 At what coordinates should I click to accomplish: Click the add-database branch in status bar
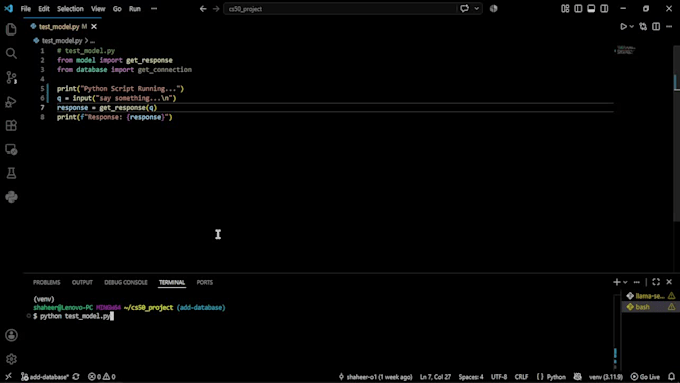pos(45,376)
